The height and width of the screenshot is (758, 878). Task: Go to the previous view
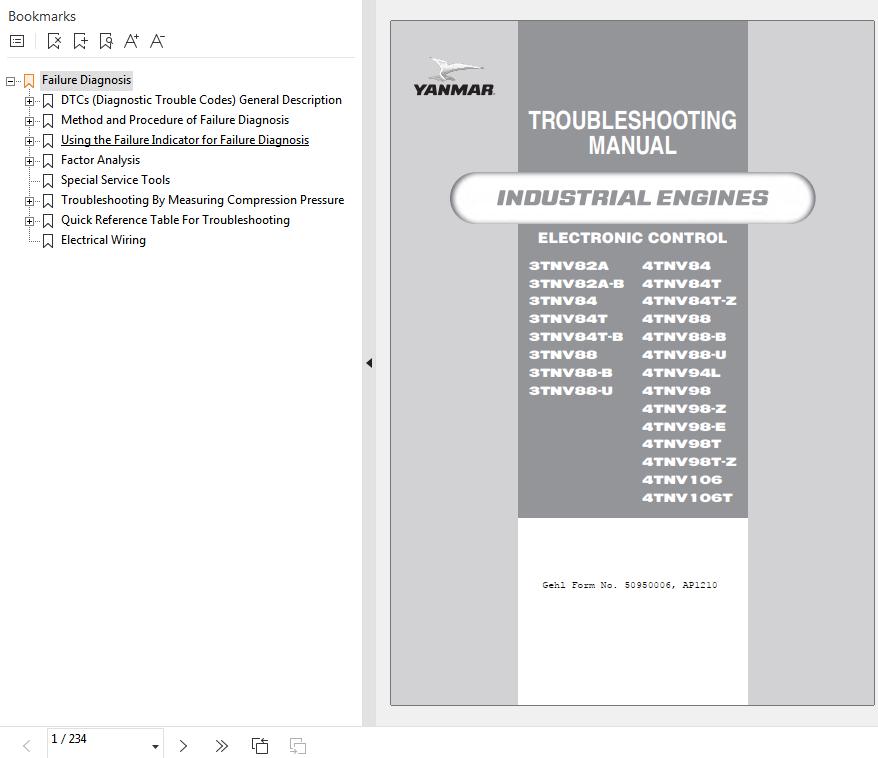click(x=260, y=746)
